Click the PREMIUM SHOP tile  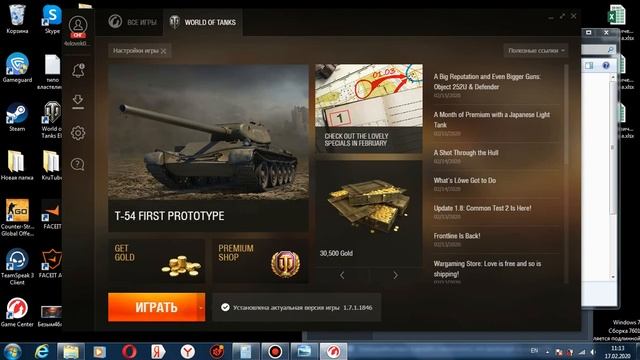[x=260, y=261]
